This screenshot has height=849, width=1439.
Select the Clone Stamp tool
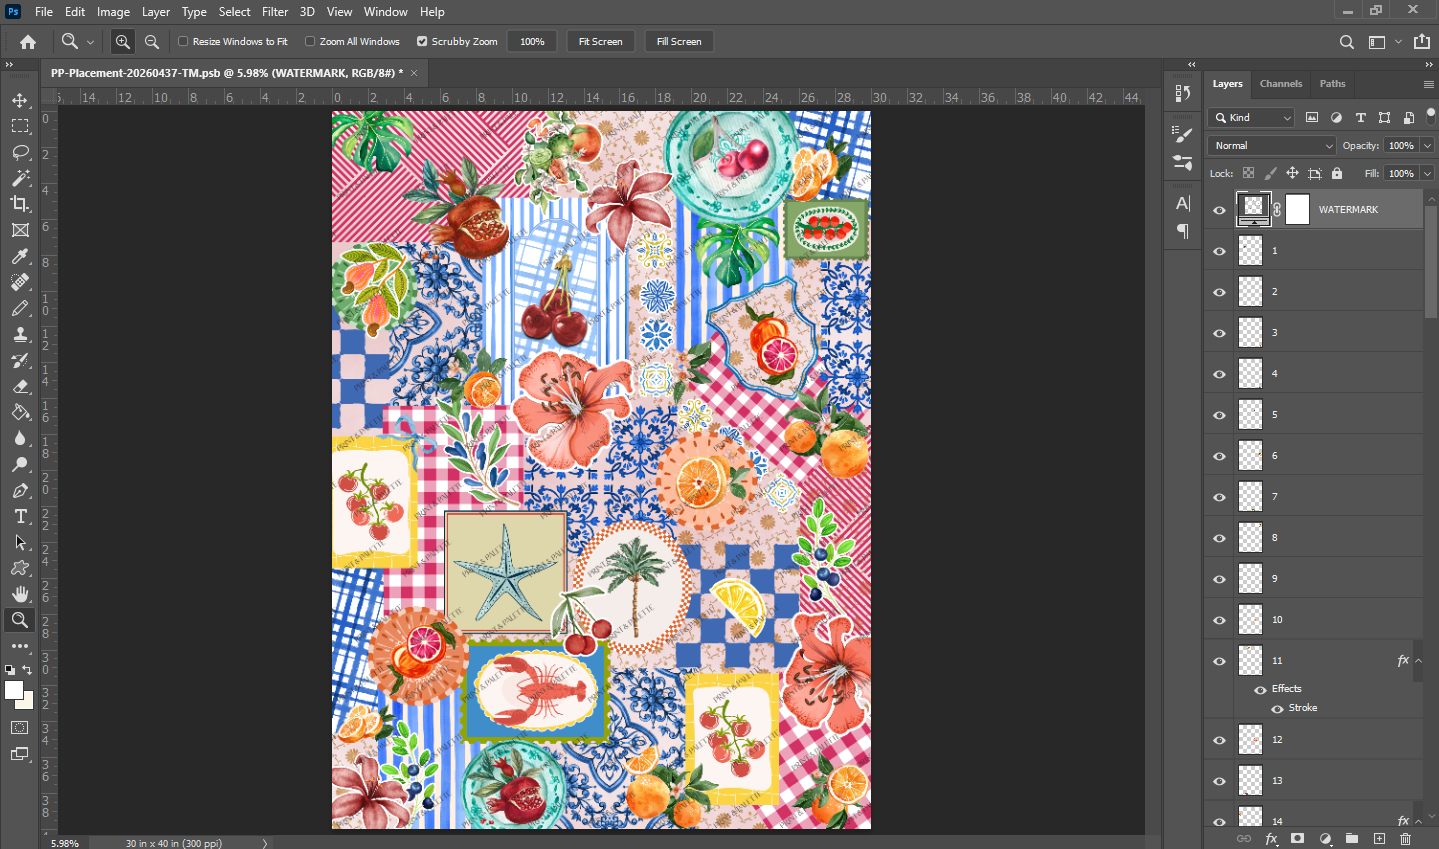click(20, 334)
